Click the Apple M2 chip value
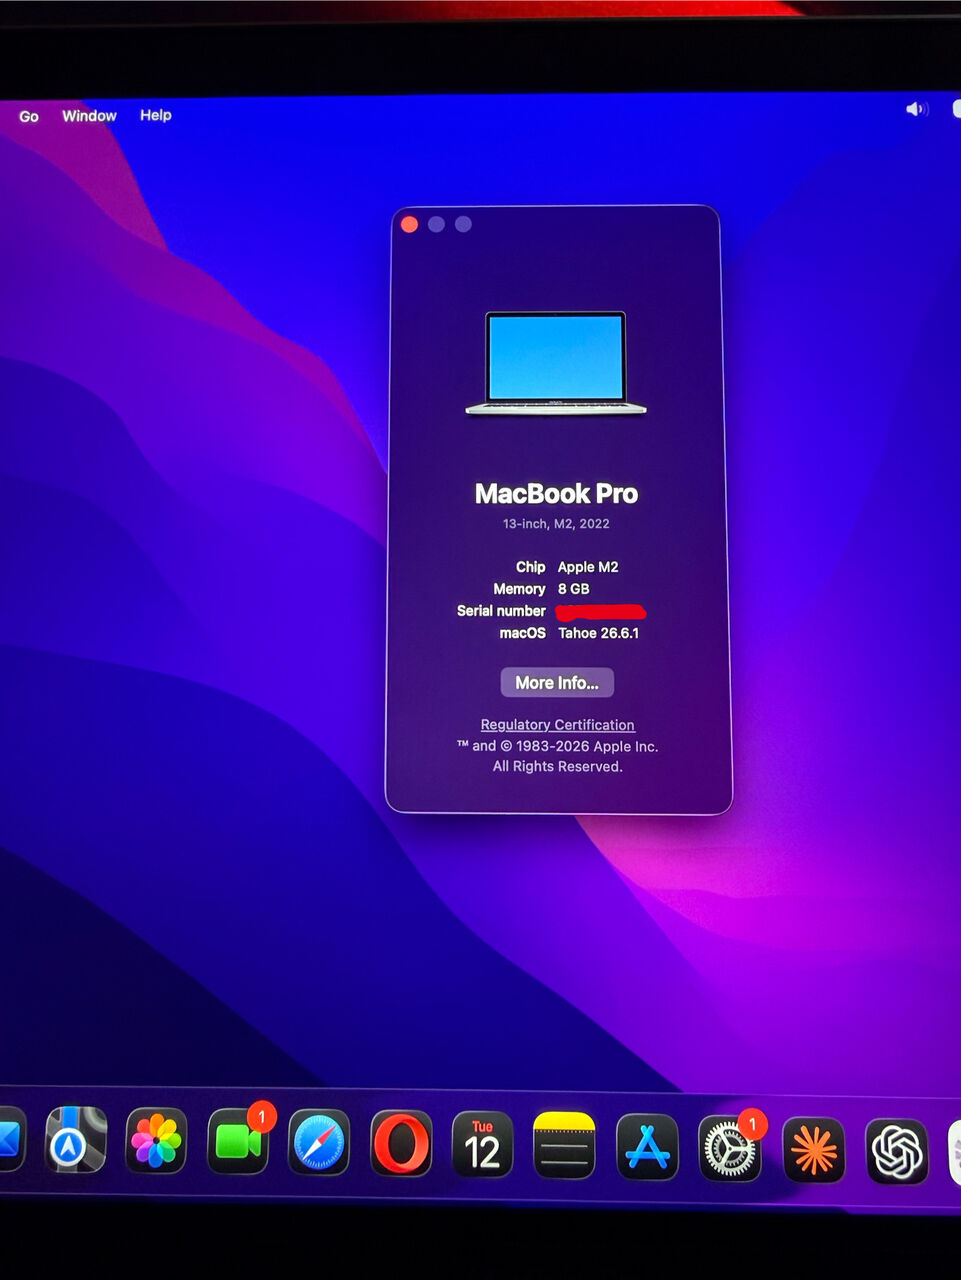Screen dimensions: 961x1280 588,567
